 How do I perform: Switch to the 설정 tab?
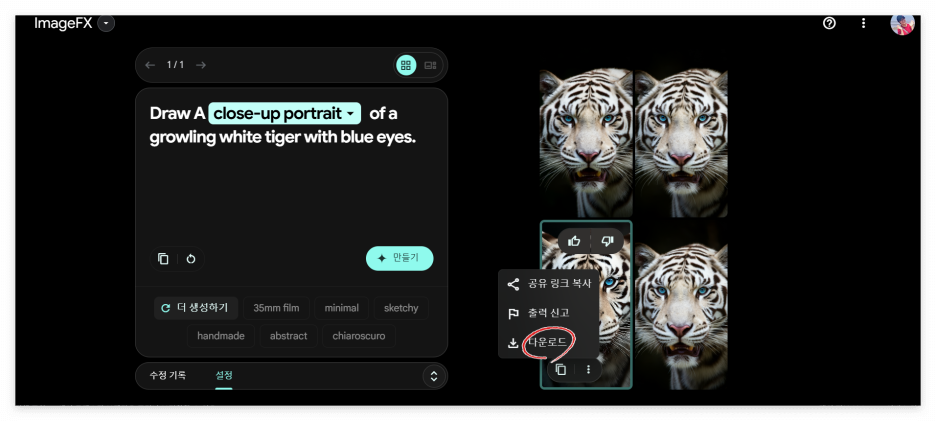(x=224, y=375)
